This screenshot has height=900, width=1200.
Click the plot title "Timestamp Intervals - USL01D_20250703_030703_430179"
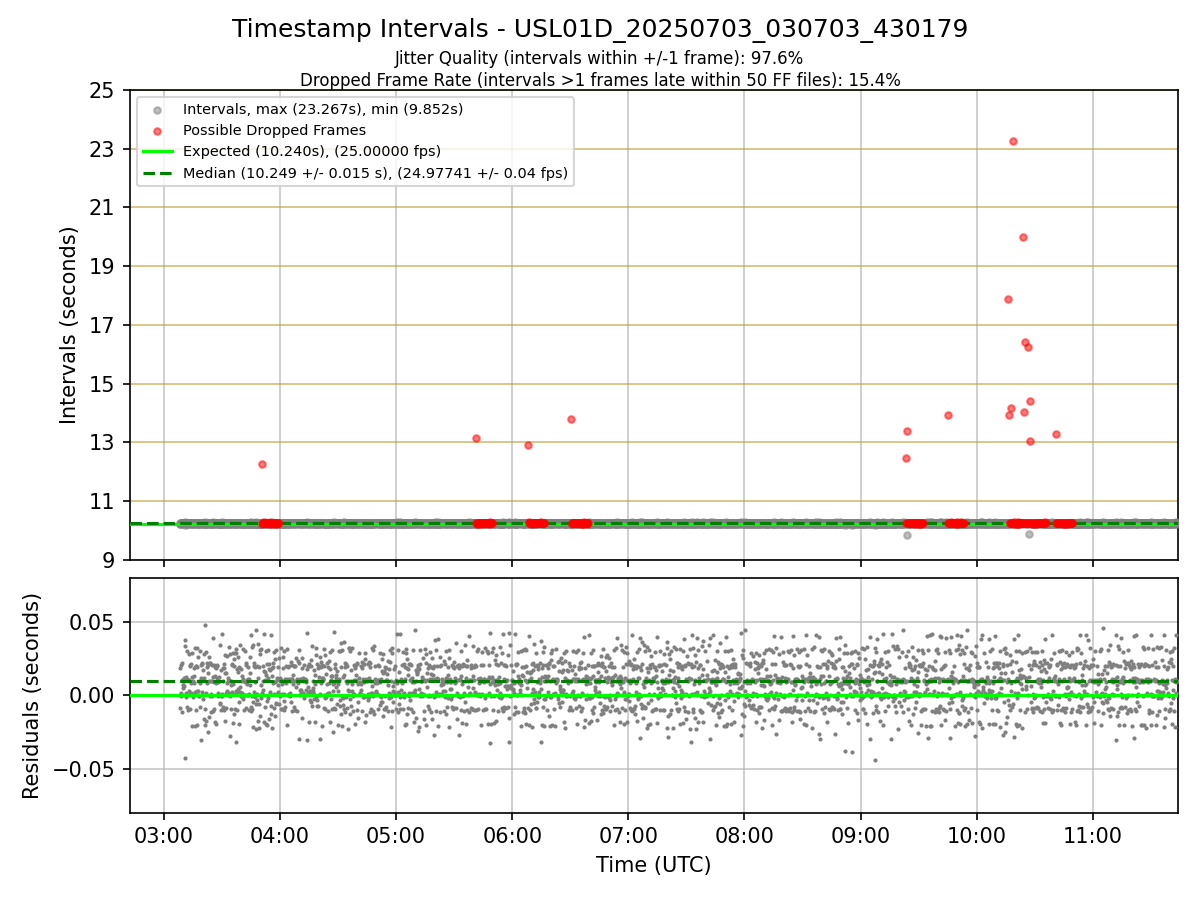pos(600,29)
